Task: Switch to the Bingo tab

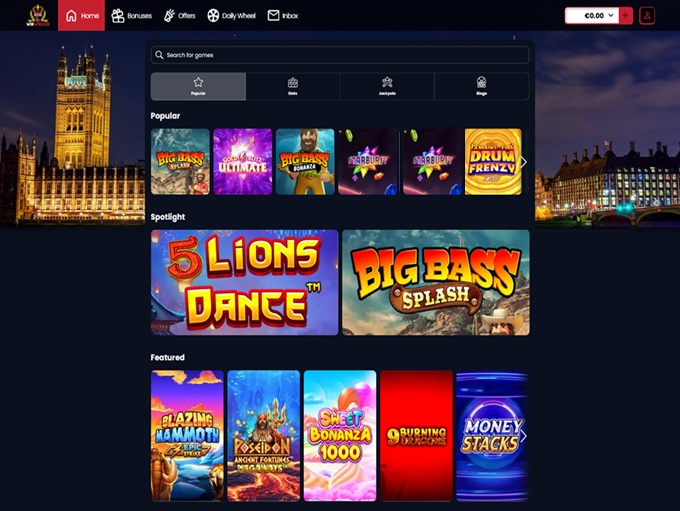Action: tap(481, 86)
